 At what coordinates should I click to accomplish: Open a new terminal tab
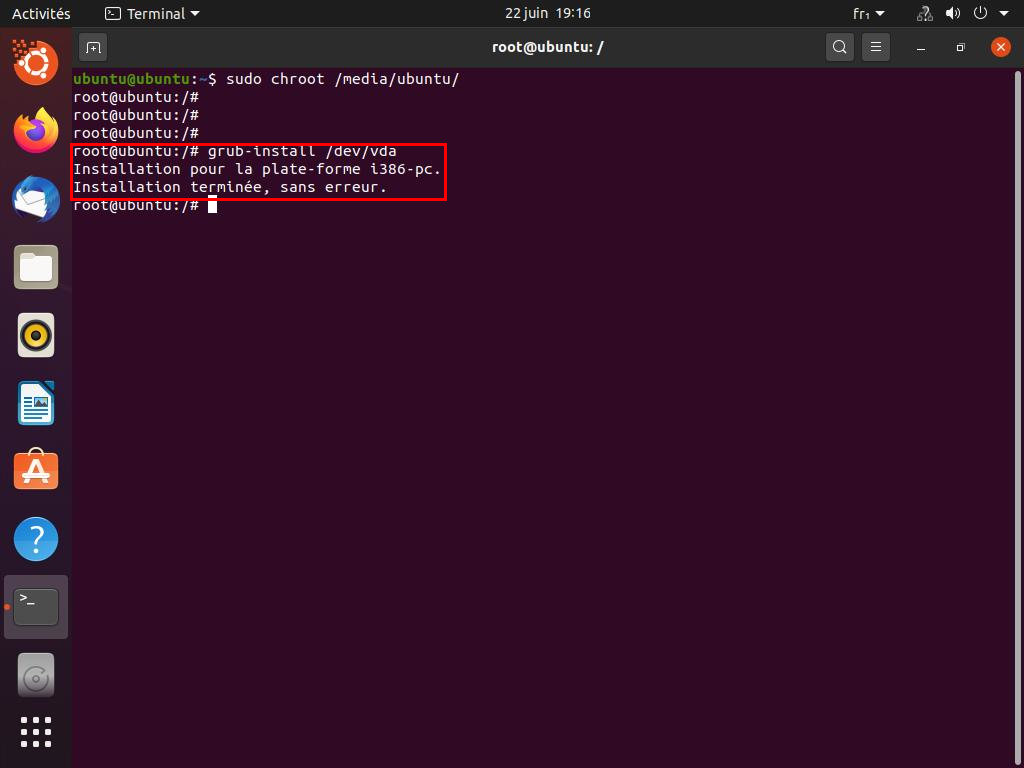pos(93,47)
